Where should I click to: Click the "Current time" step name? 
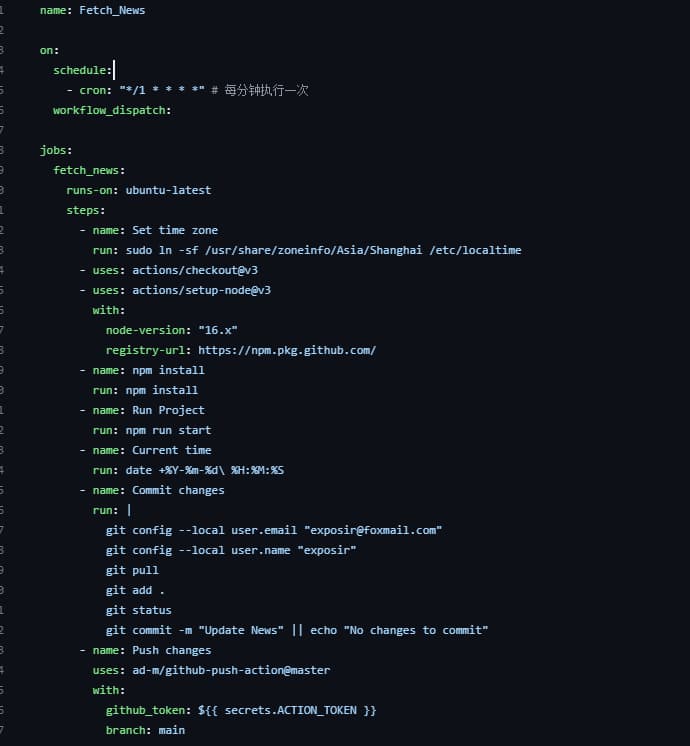pos(172,450)
